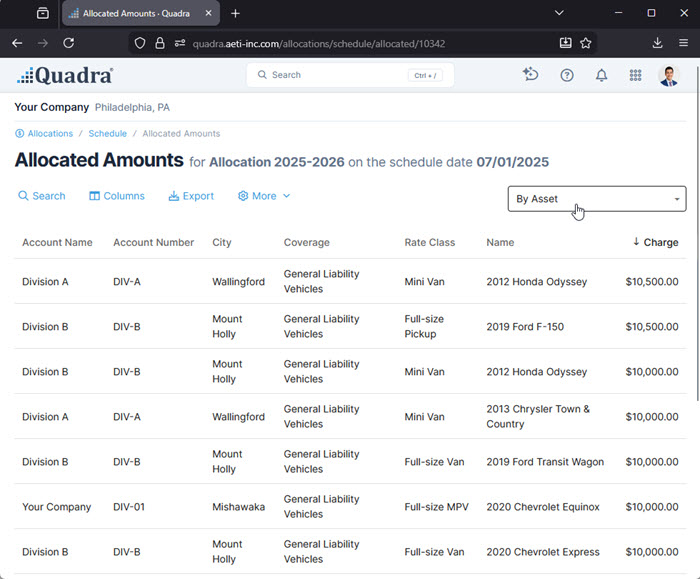
Task: Open the Columns chooser
Action: pos(117,196)
